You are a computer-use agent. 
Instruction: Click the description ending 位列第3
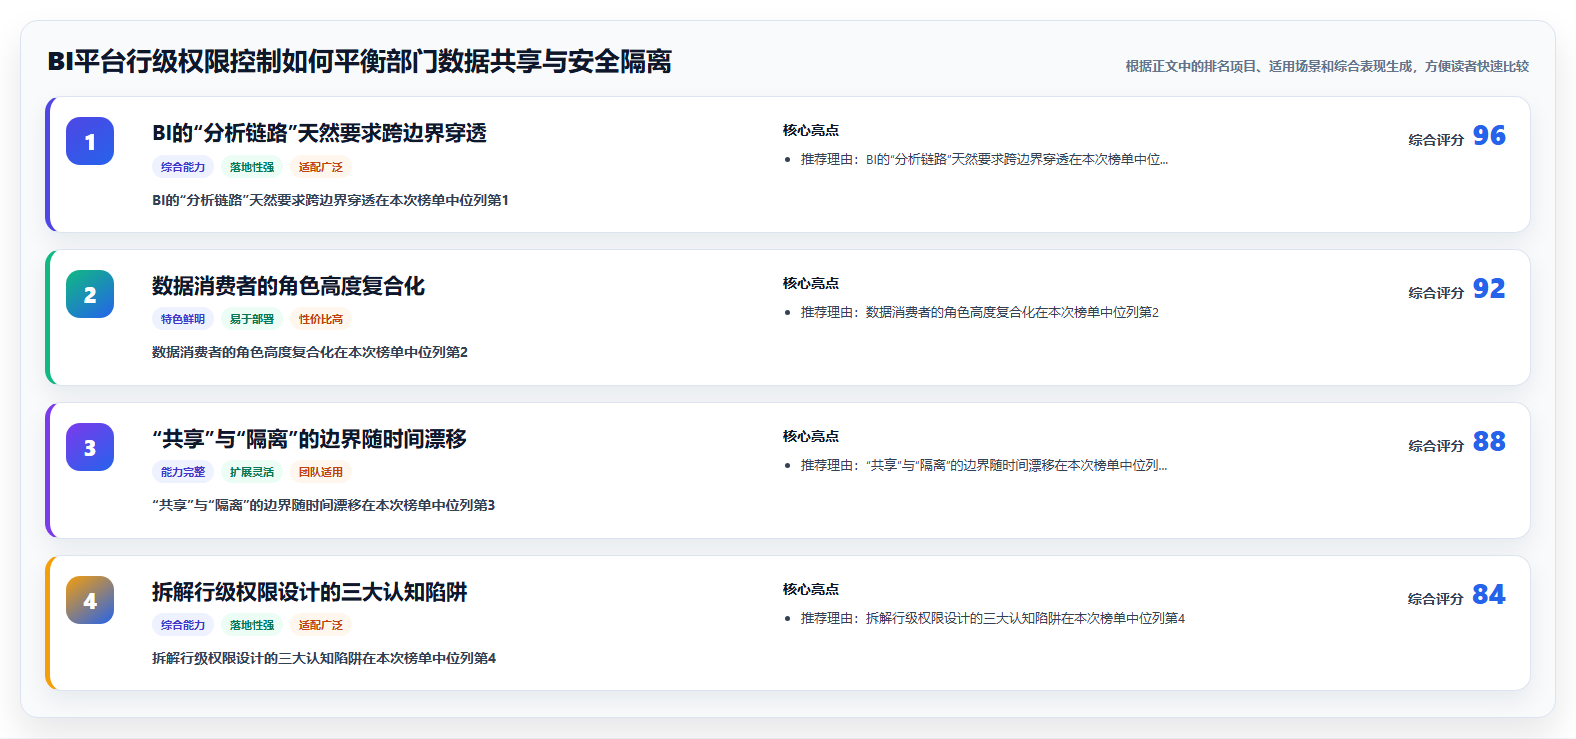[x=323, y=505]
